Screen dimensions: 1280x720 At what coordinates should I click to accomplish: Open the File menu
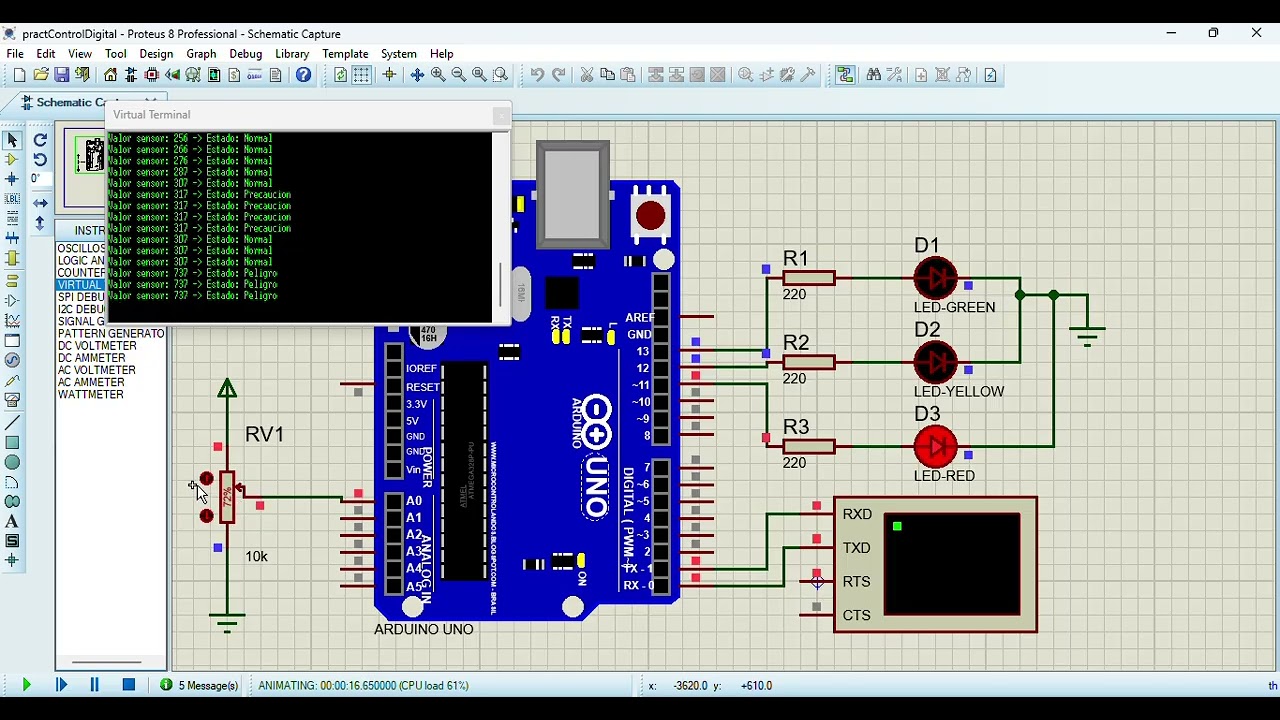15,54
